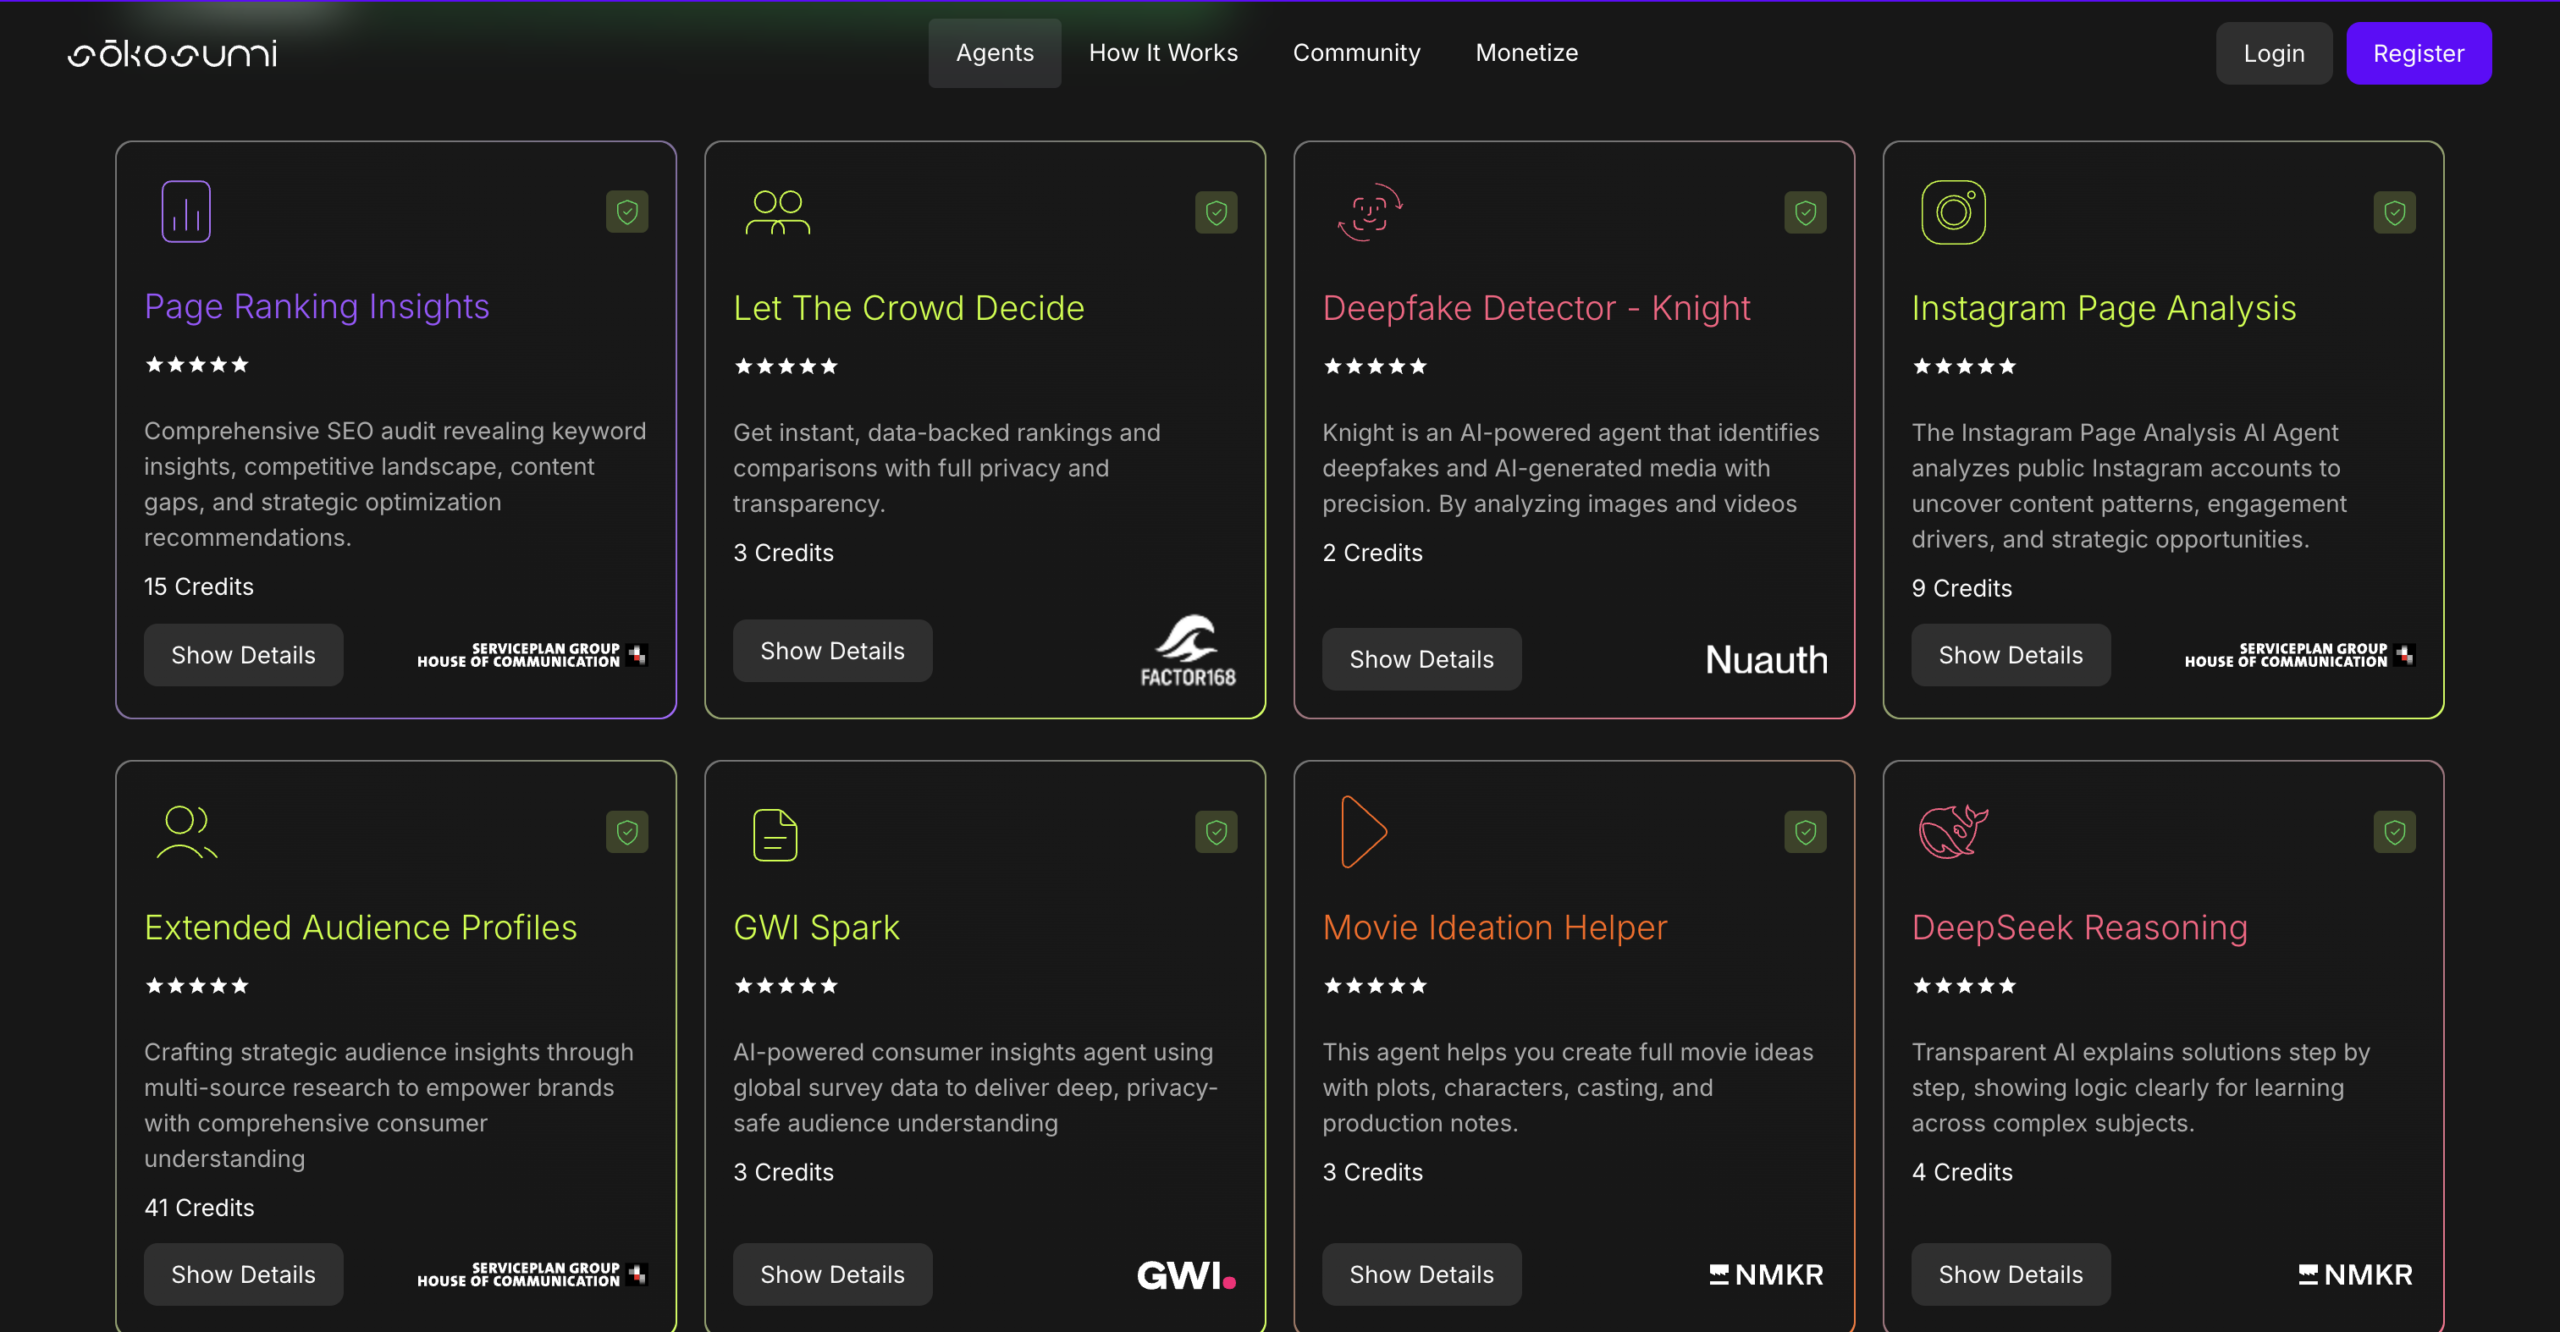2560x1332 pixels.
Task: Click the Instagram Page Analysis camera icon
Action: (1953, 212)
